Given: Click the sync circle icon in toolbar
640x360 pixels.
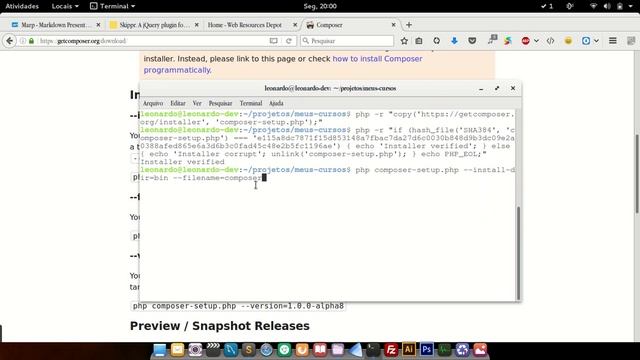Looking at the screenshot, I should coord(436,41).
